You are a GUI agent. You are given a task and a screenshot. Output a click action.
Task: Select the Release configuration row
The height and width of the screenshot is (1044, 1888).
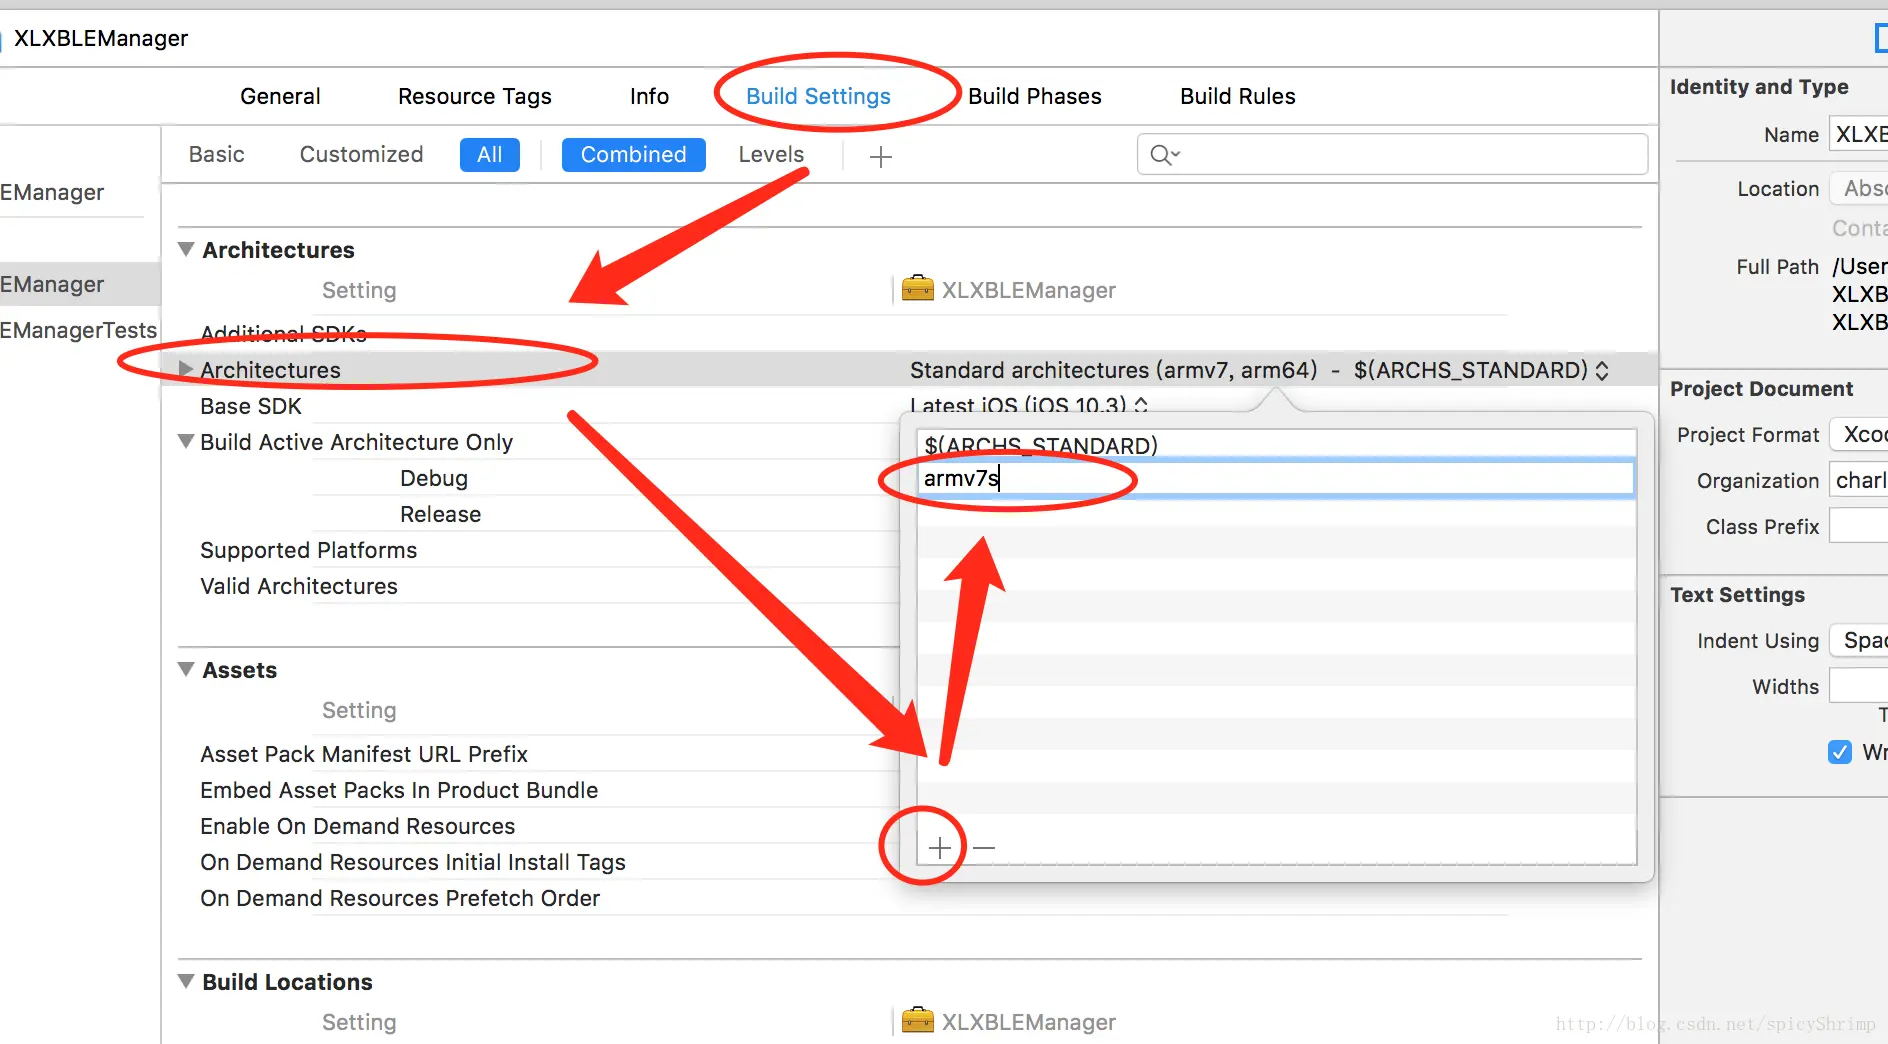[x=441, y=514]
